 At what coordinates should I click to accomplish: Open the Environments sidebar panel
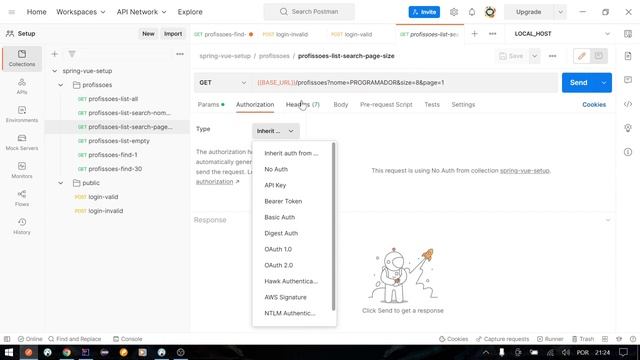pos(22,114)
